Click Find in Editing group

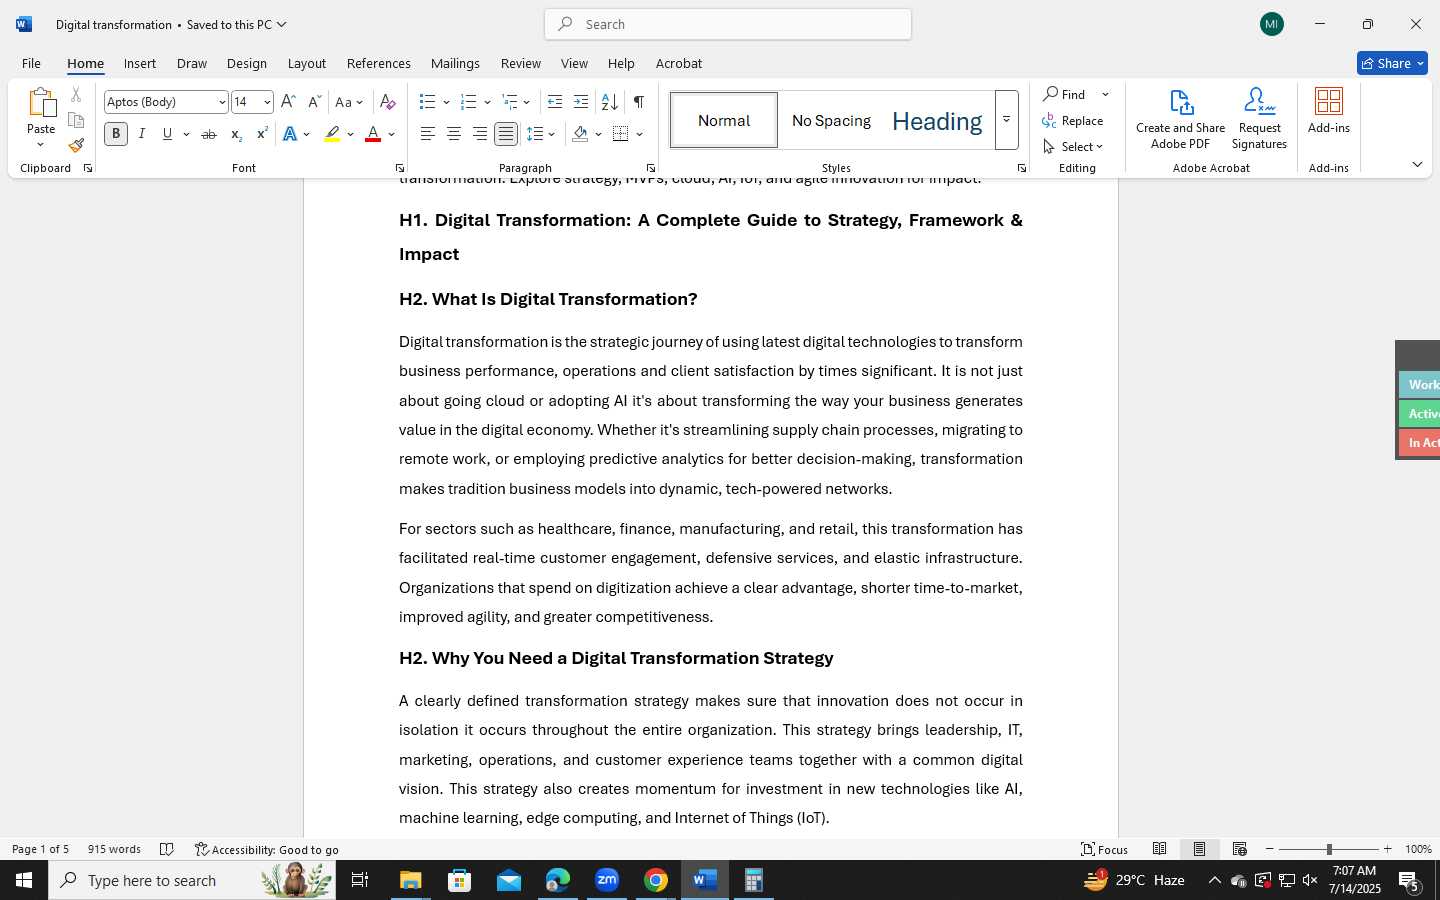click(1065, 94)
